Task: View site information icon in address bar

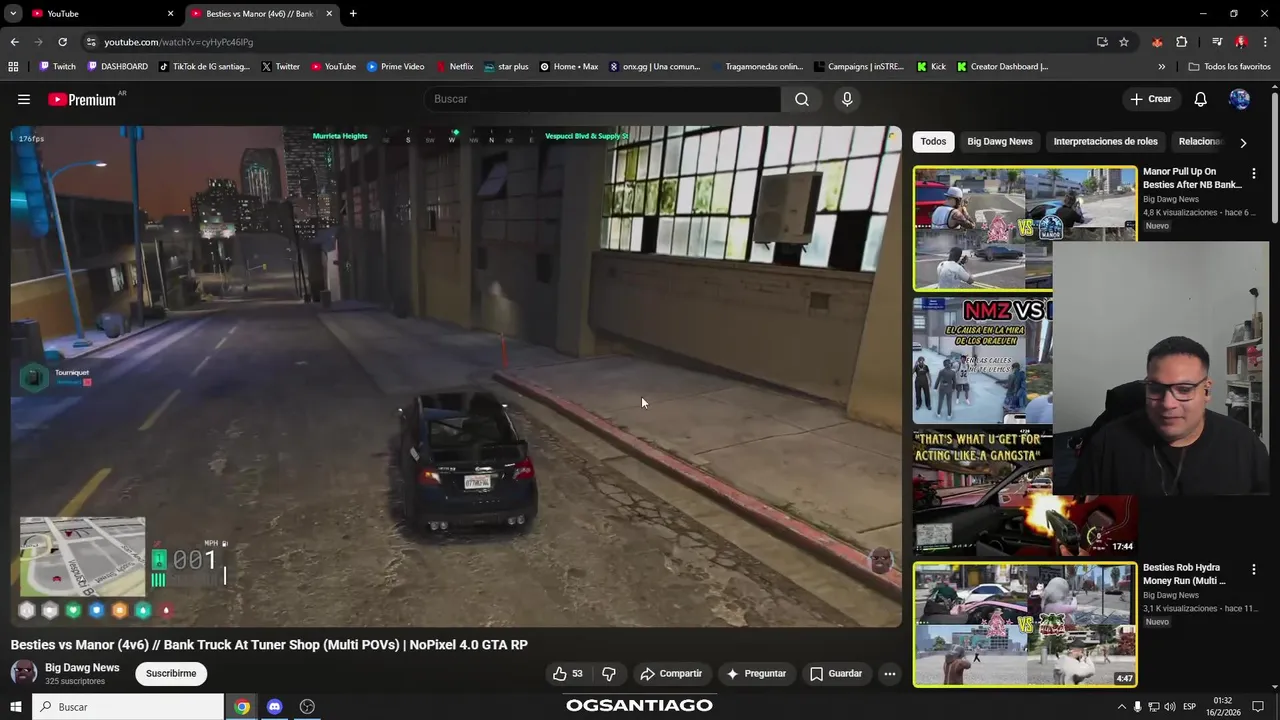Action: coord(91,42)
